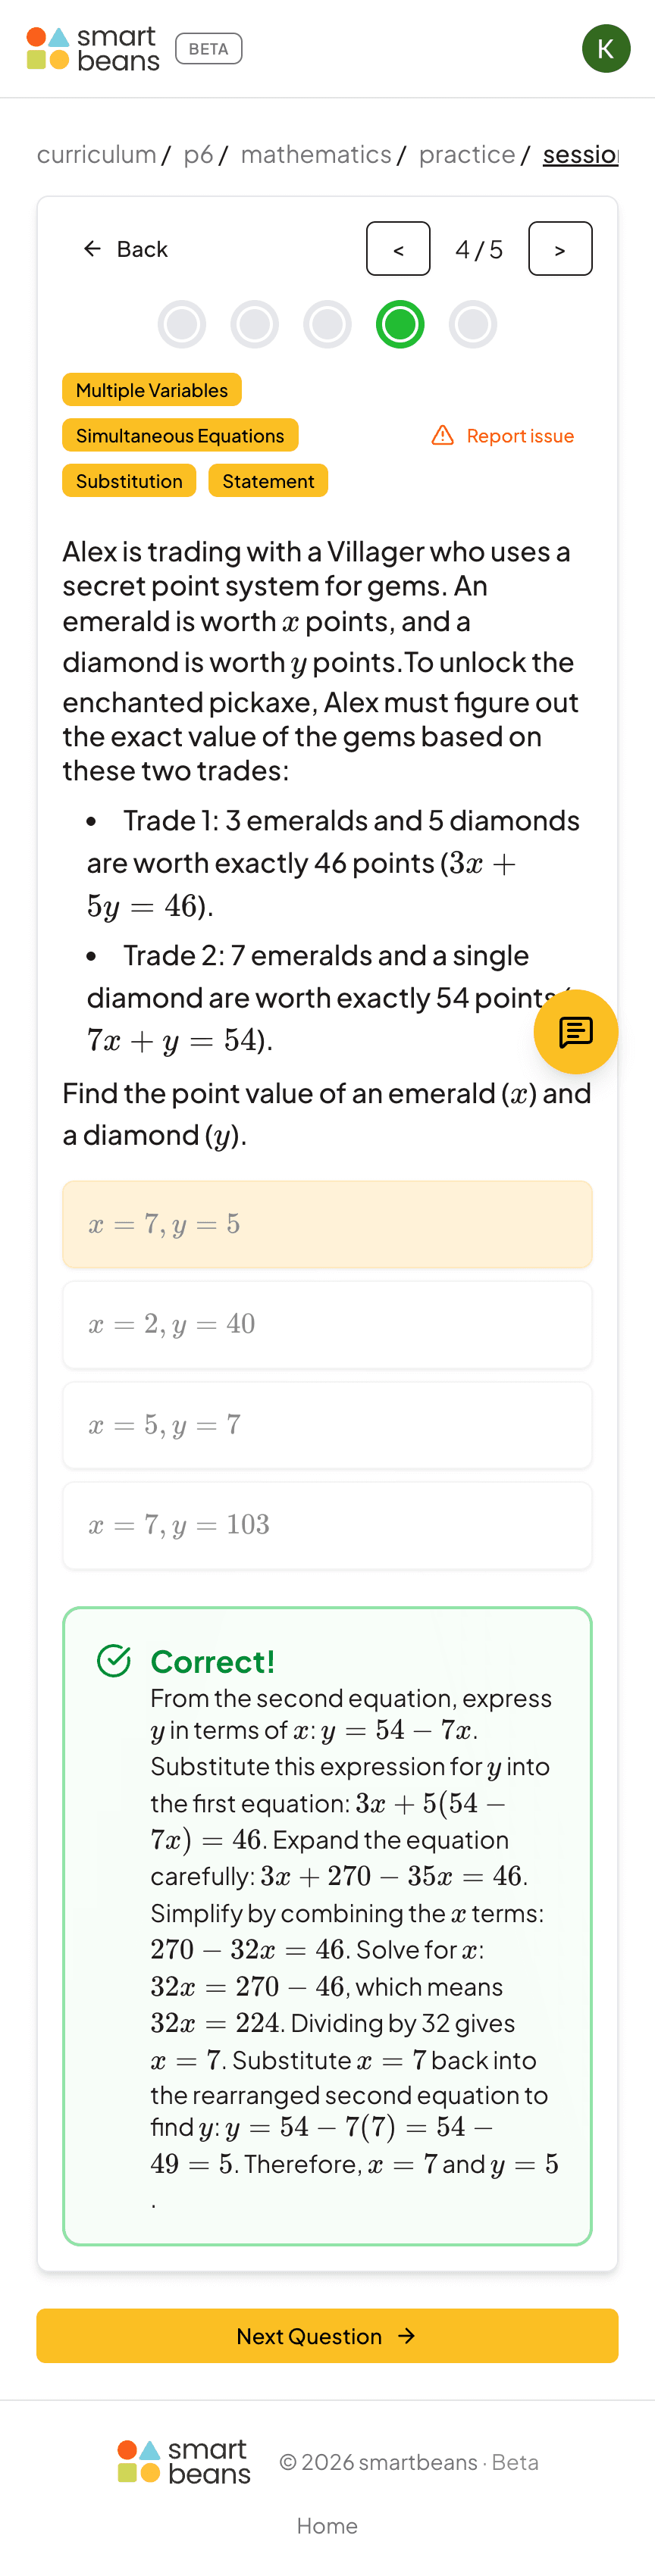Click the Substitution tag
Image resolution: width=655 pixels, height=2576 pixels.
pyautogui.click(x=129, y=481)
